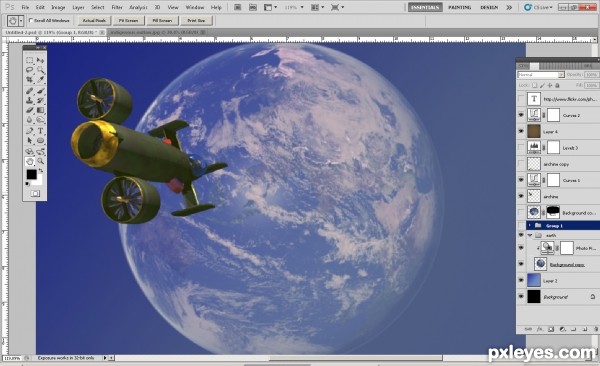Switch to the Essentials workspace
The height and width of the screenshot is (366, 600).
tap(425, 7)
